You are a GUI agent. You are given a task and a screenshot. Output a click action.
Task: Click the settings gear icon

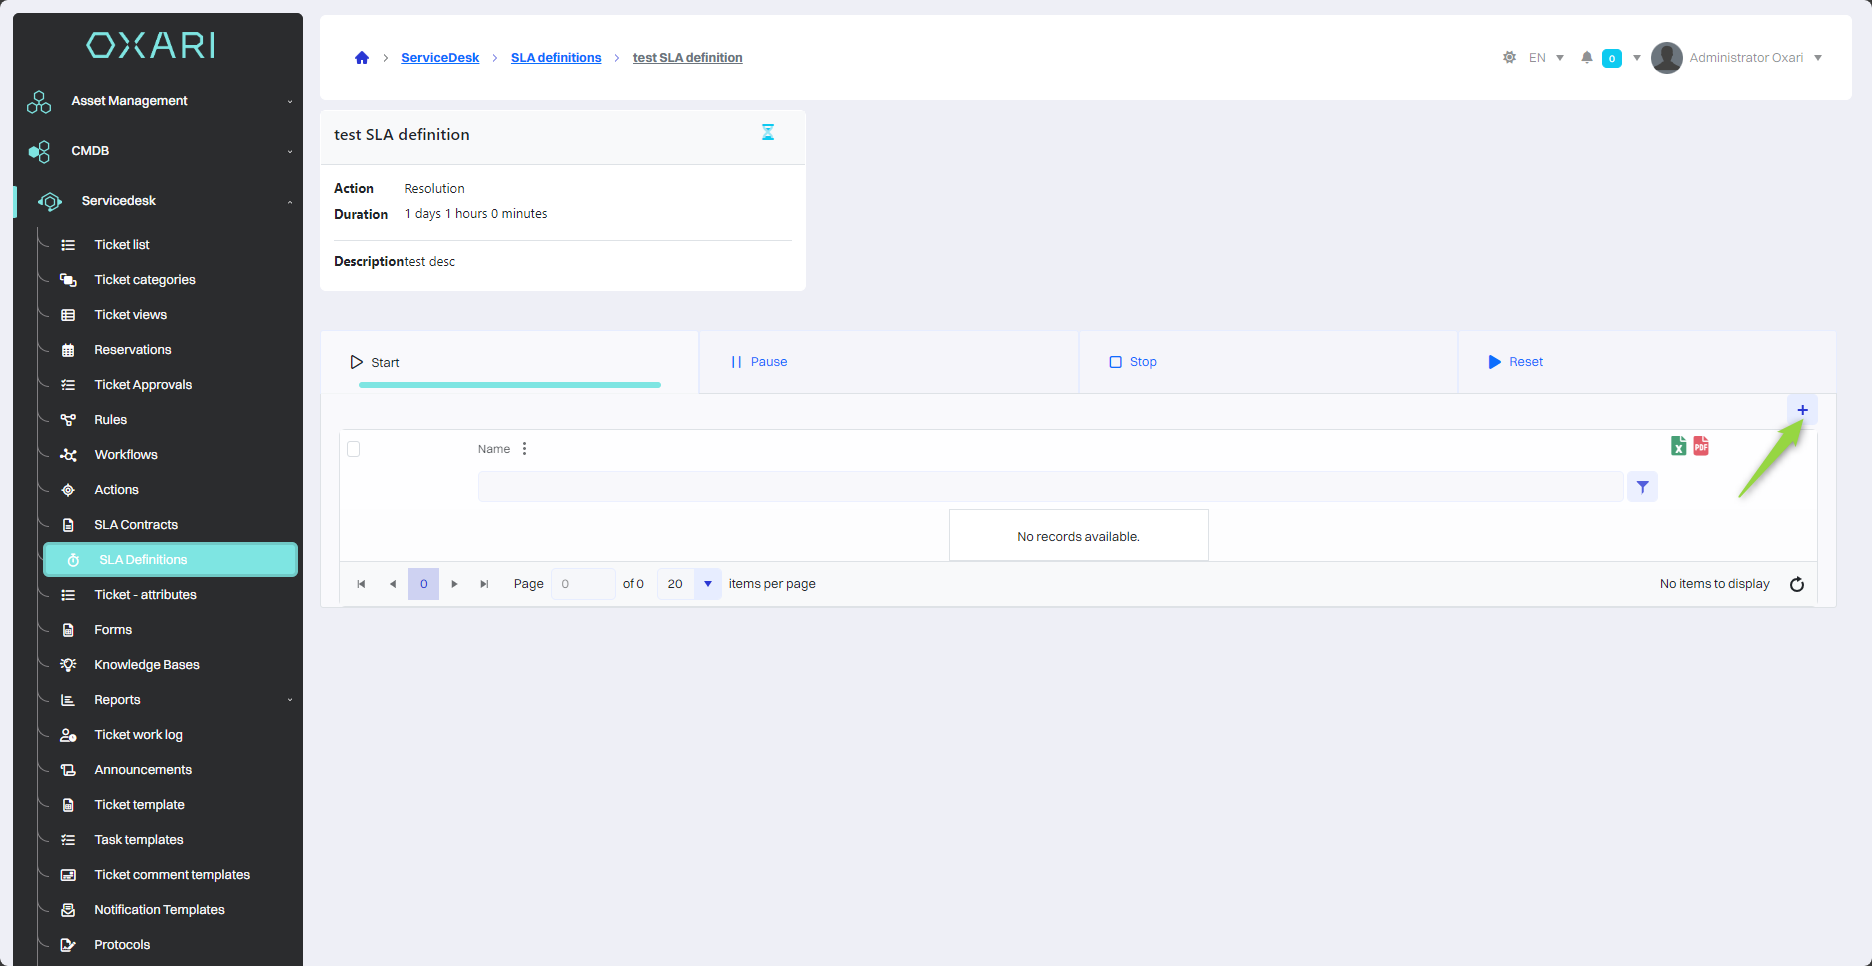pyautogui.click(x=1509, y=58)
